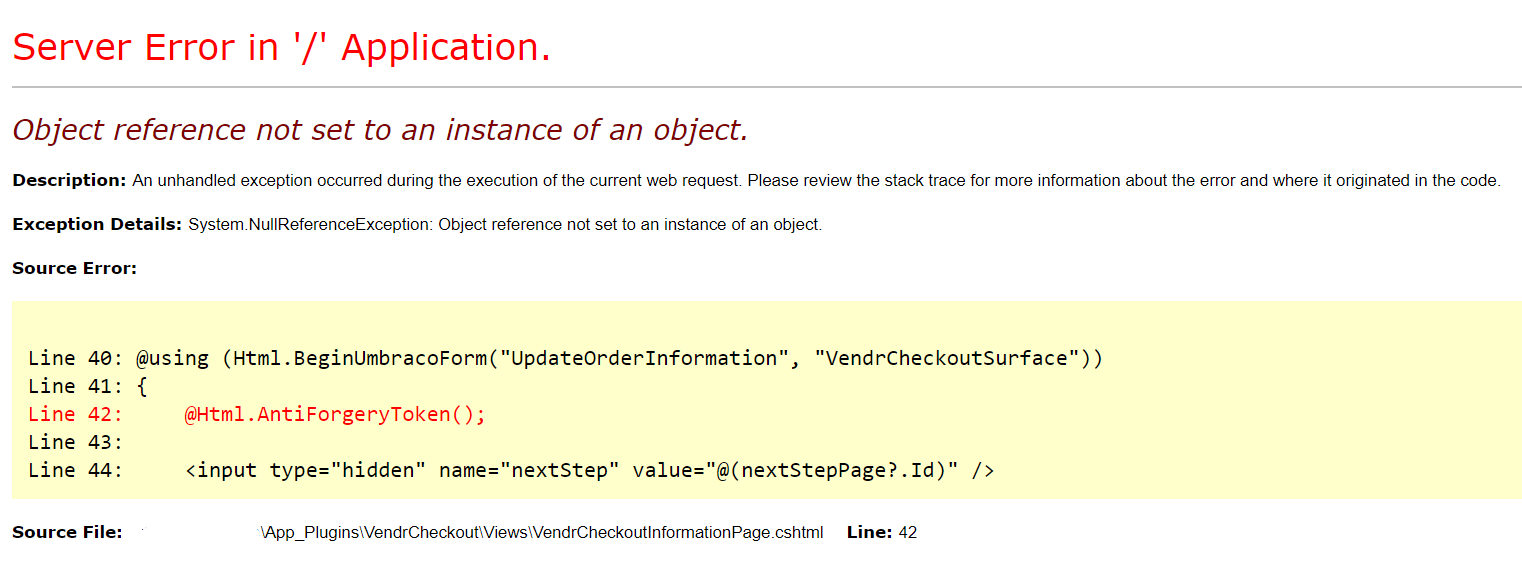This screenshot has width=1522, height=562.
Task: Click the italic 'Object reference not set' subheading
Action: coord(380,130)
